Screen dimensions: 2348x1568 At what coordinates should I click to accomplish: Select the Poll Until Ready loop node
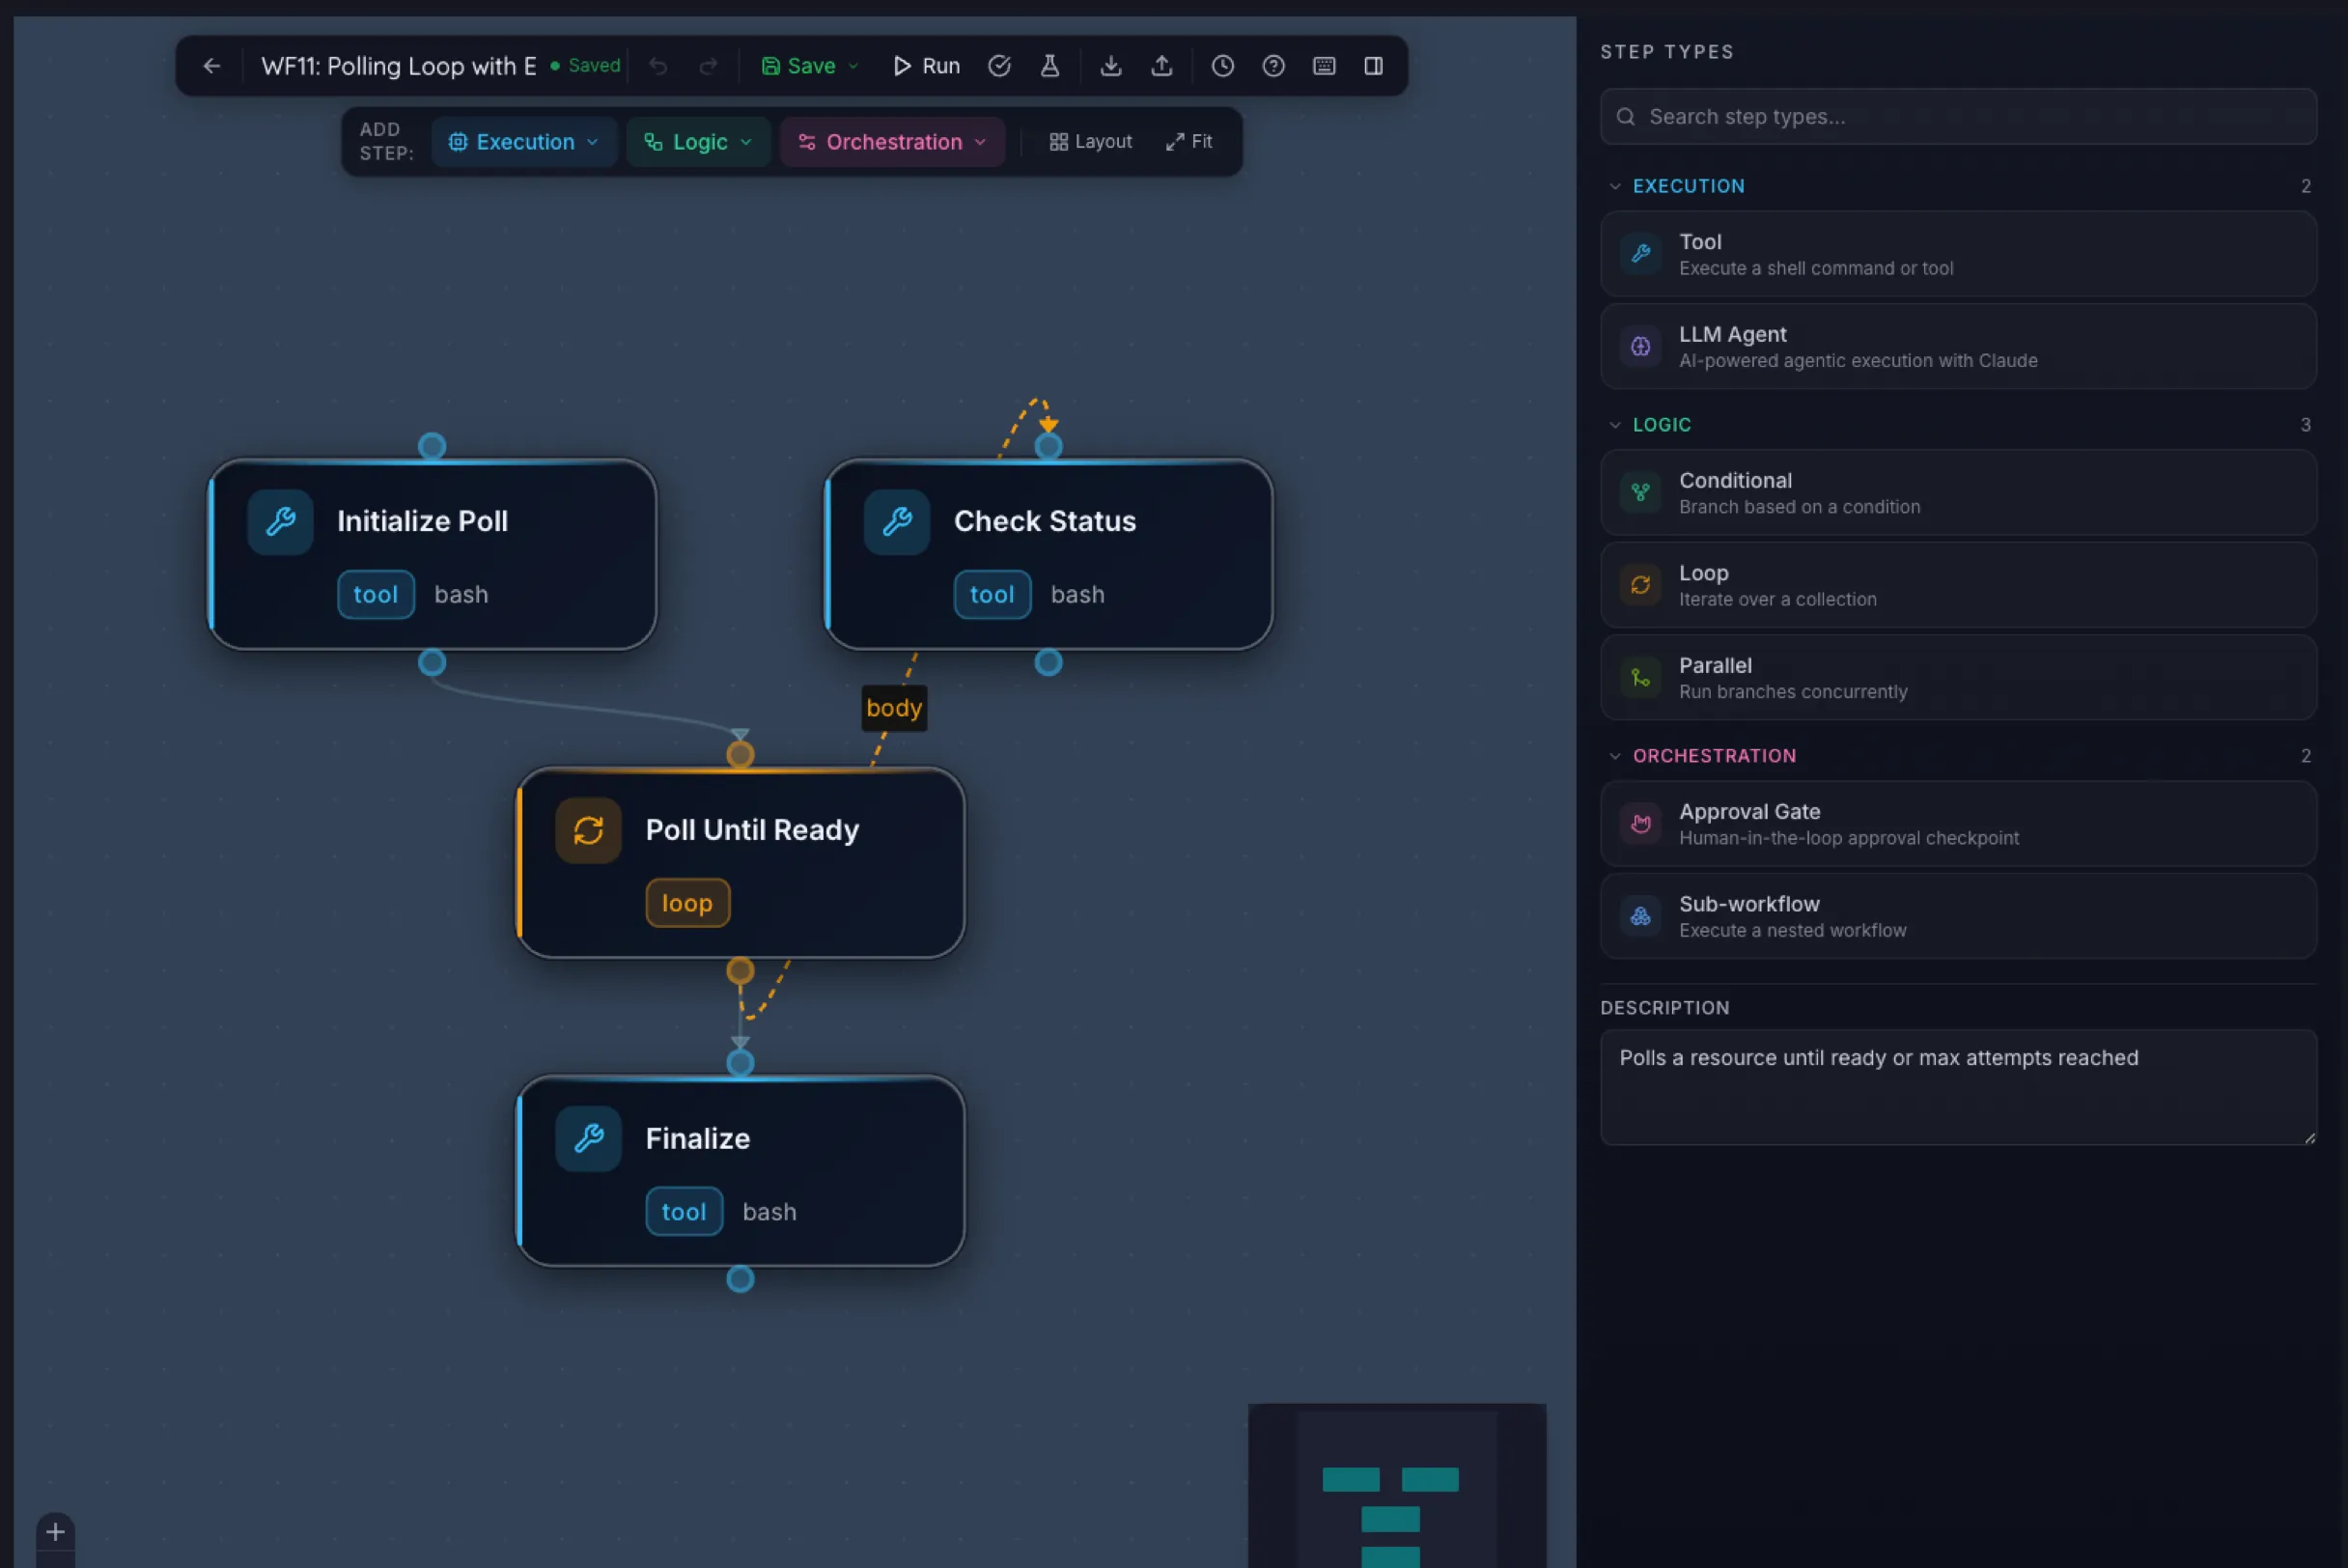pos(740,863)
